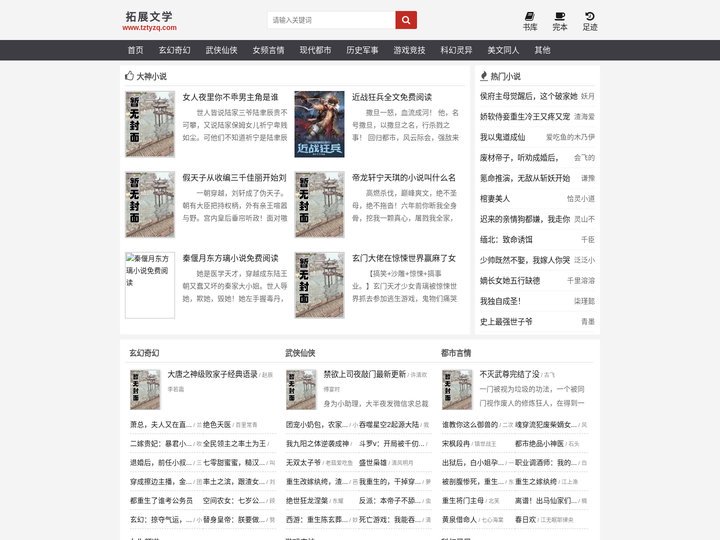Click broken cover image of 秦偃月东方璃
The width and height of the screenshot is (720, 540).
(x=150, y=285)
